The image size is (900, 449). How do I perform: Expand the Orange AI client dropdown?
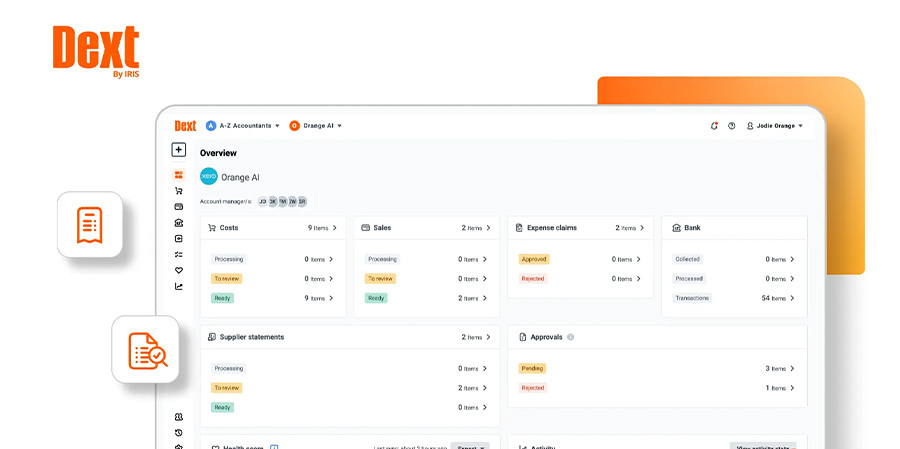click(316, 126)
